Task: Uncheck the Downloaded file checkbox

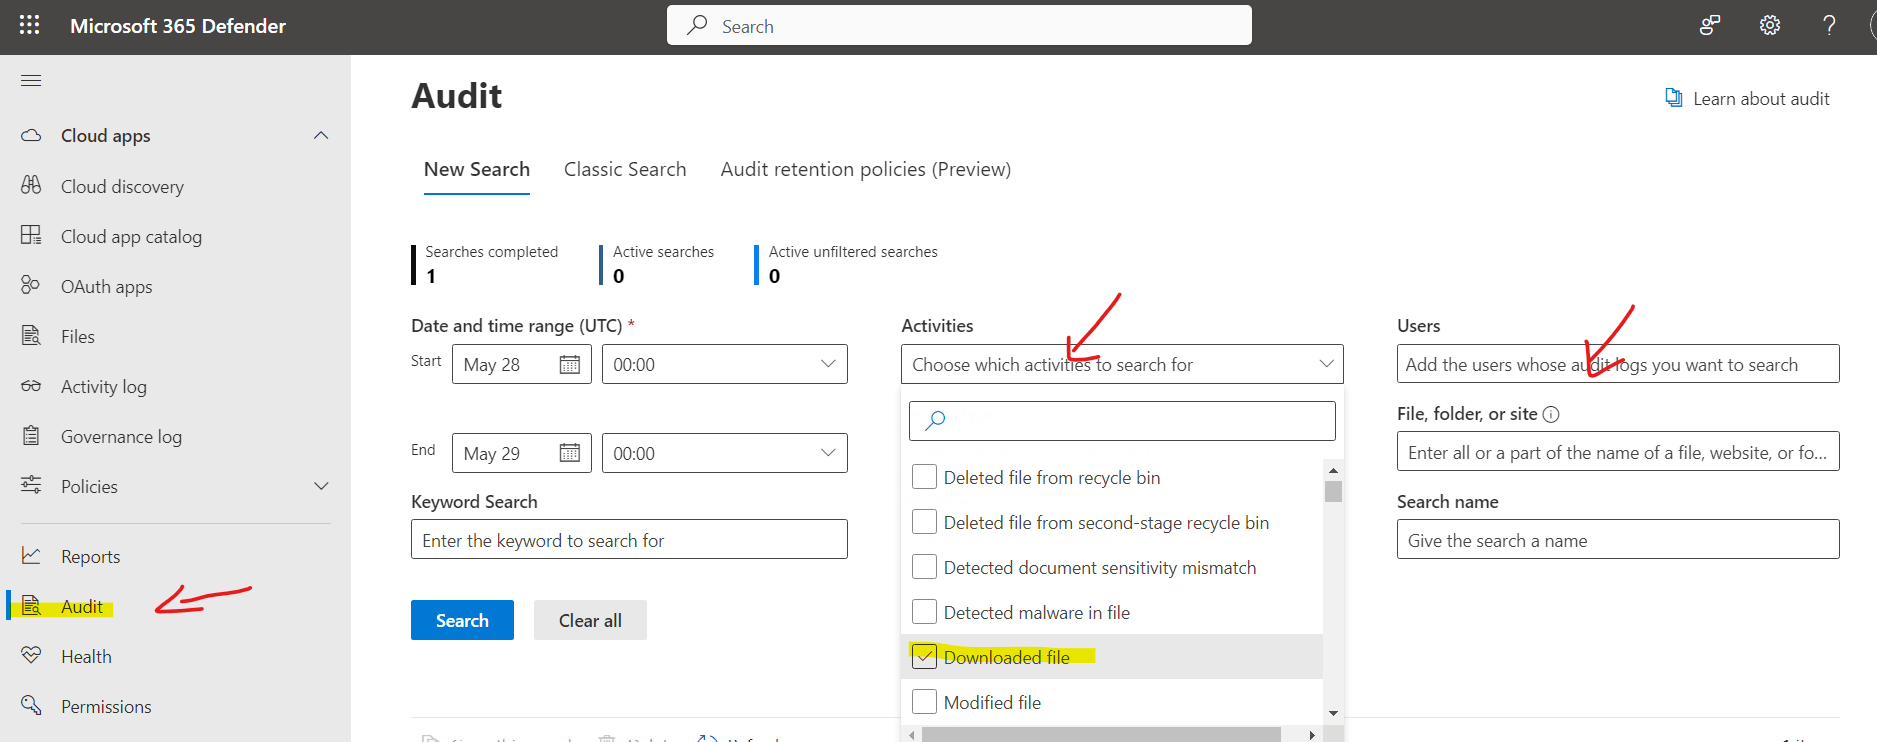Action: [x=924, y=656]
